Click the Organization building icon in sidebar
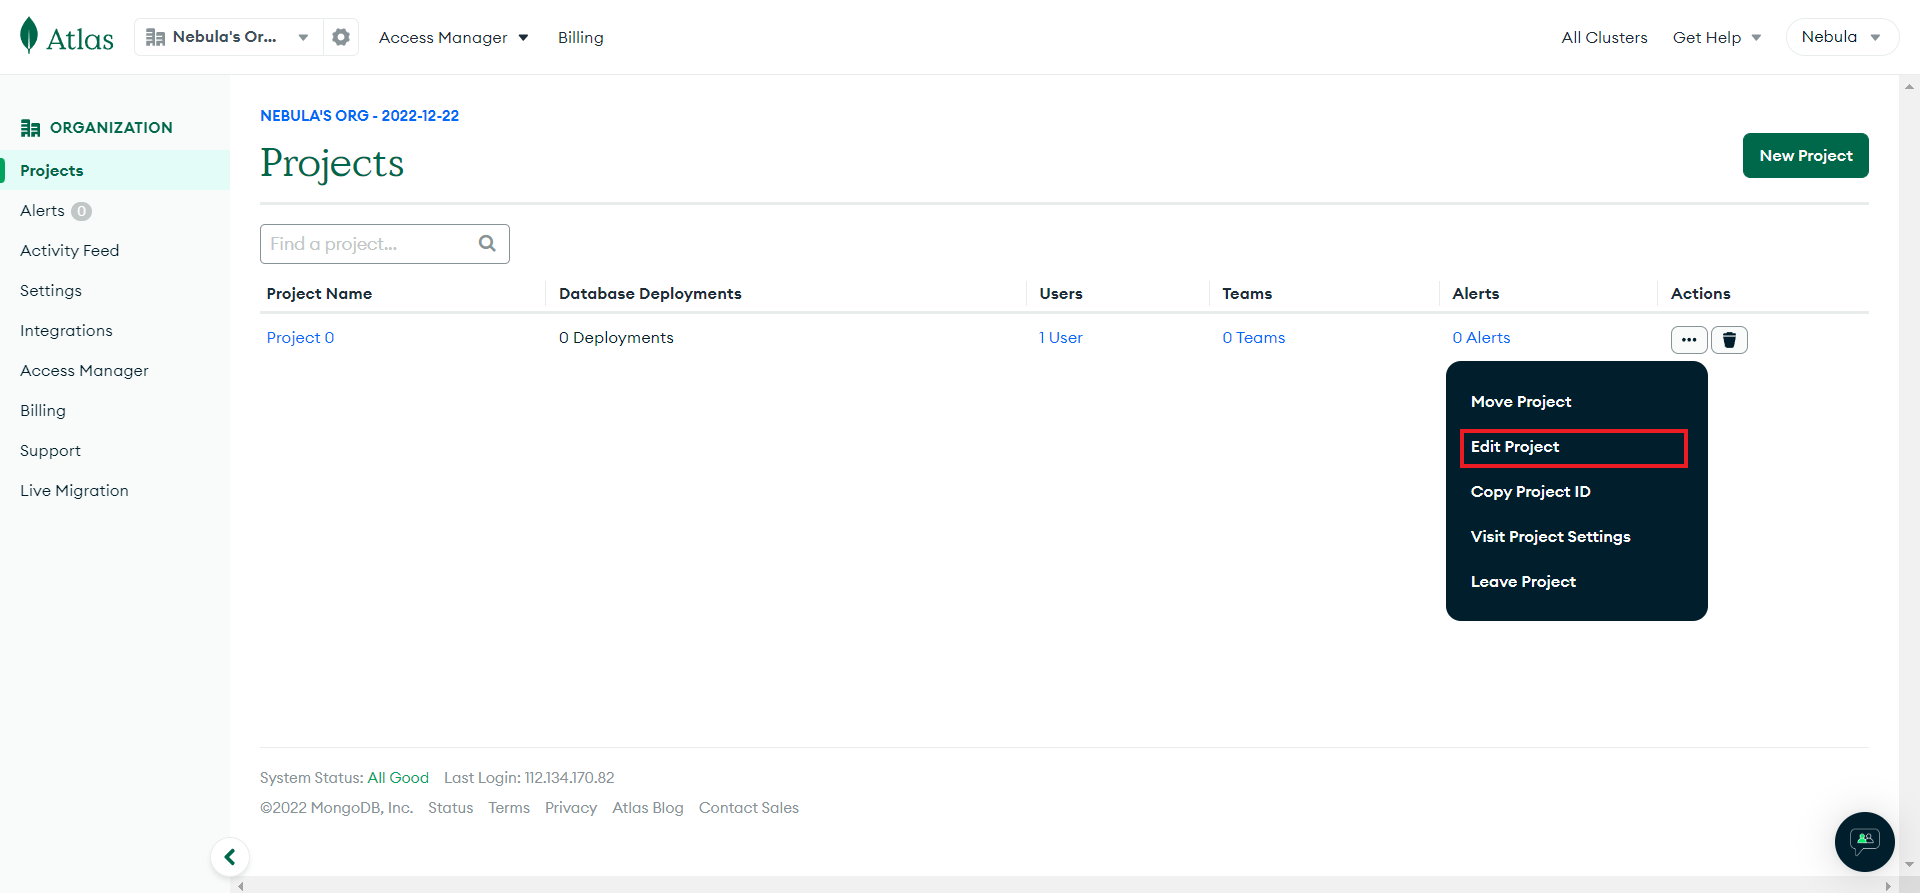This screenshot has width=1920, height=893. click(30, 128)
